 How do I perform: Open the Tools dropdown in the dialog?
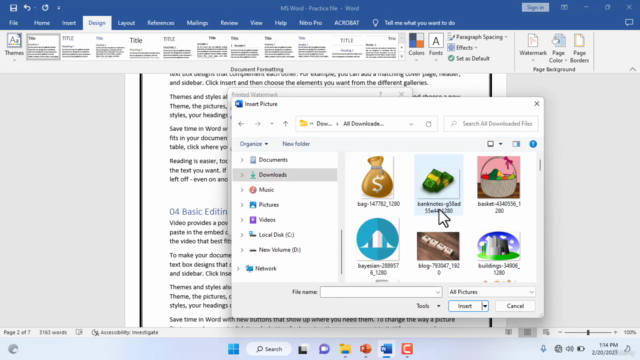click(x=428, y=306)
